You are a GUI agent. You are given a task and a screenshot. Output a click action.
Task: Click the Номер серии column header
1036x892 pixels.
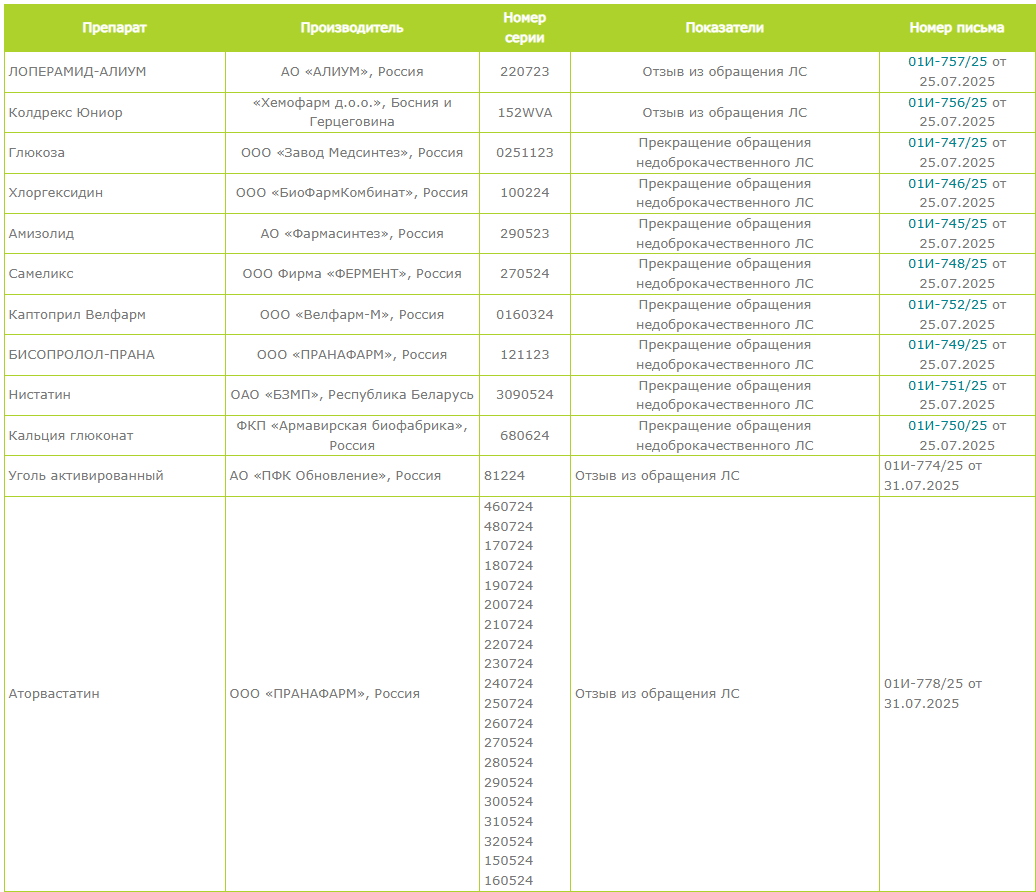click(525, 28)
